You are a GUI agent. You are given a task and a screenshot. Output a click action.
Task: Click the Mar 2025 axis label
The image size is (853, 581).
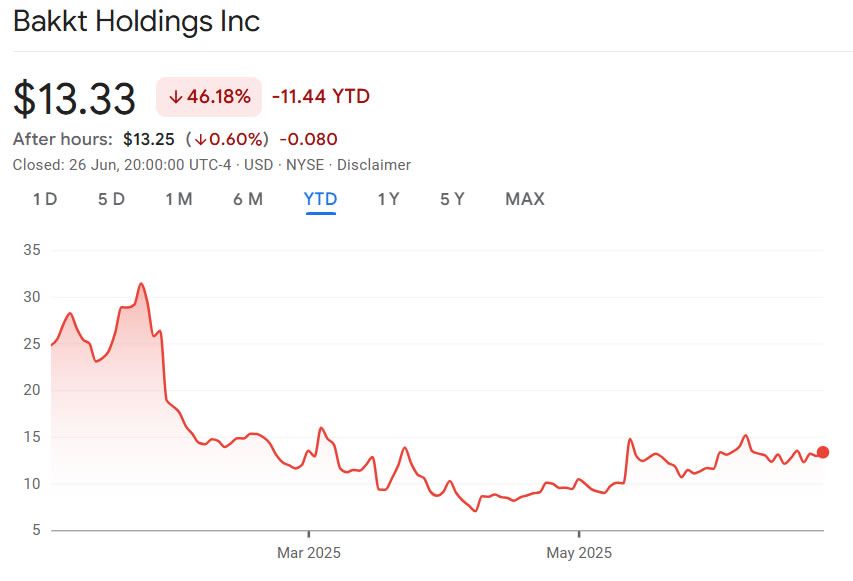[x=309, y=552]
